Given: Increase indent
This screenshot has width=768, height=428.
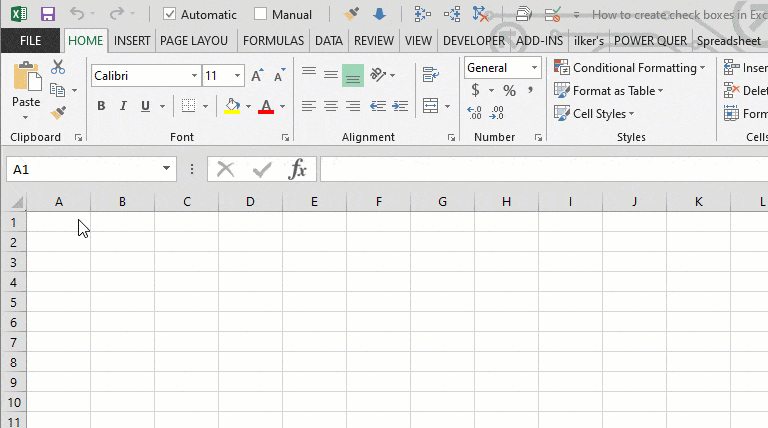Looking at the screenshot, I should [x=400, y=106].
